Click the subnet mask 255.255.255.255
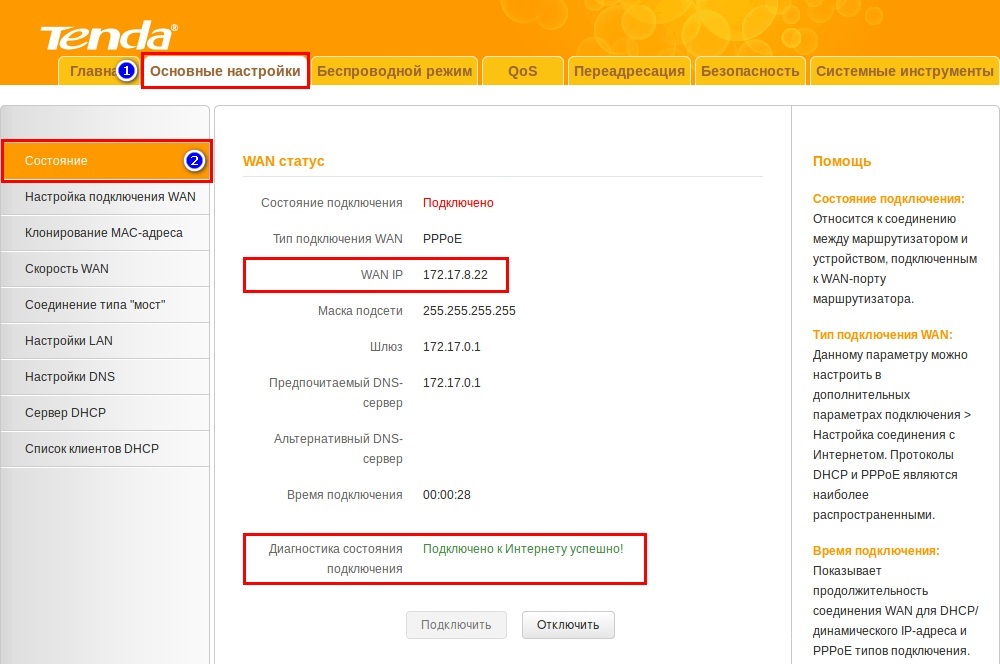The height and width of the screenshot is (664, 1000). coord(469,311)
